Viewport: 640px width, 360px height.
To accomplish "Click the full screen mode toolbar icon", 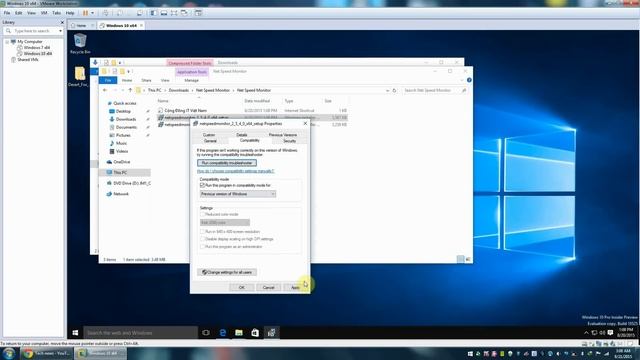I will pyautogui.click(x=174, y=13).
